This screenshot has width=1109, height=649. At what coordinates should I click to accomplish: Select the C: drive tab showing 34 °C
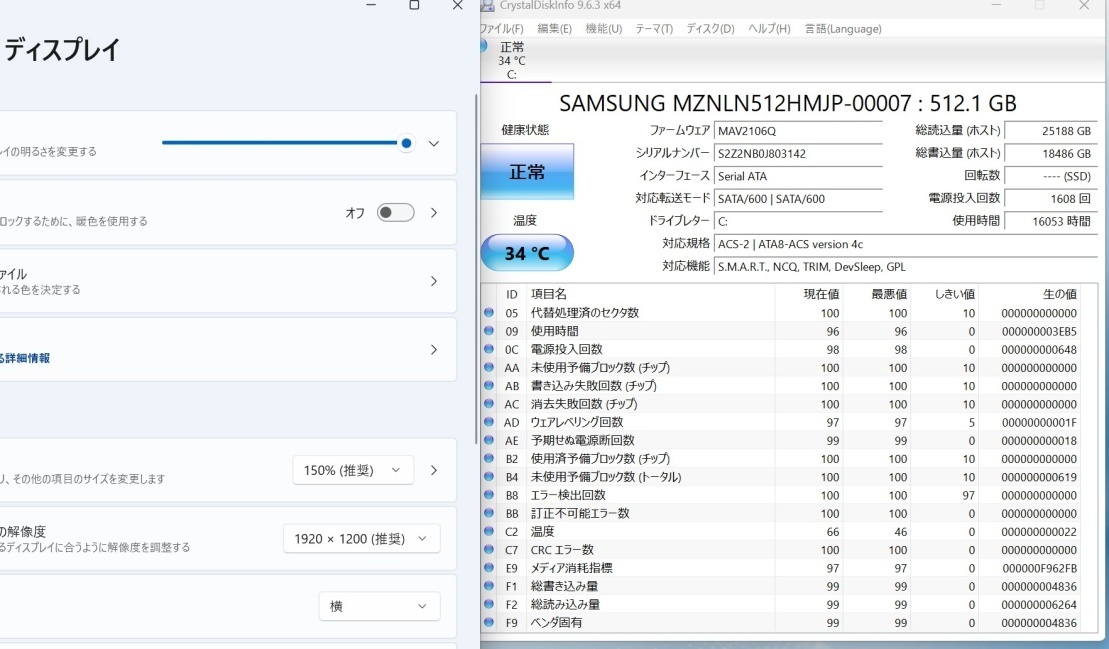coord(512,61)
